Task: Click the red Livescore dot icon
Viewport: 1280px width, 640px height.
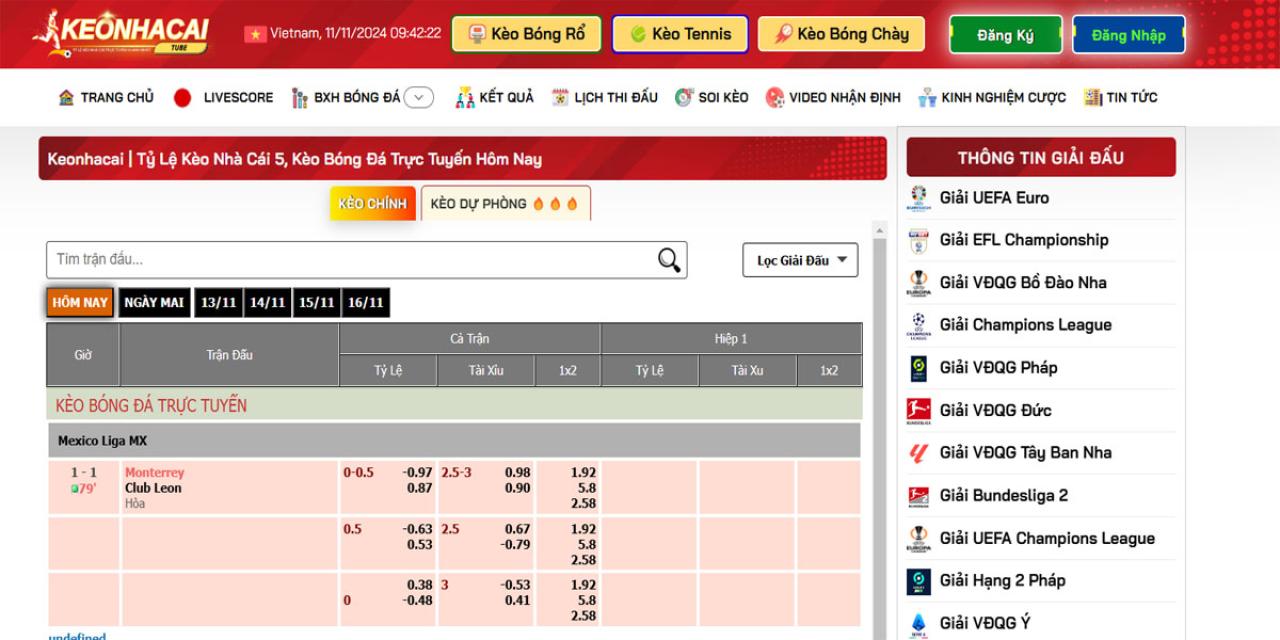Action: coord(182,97)
